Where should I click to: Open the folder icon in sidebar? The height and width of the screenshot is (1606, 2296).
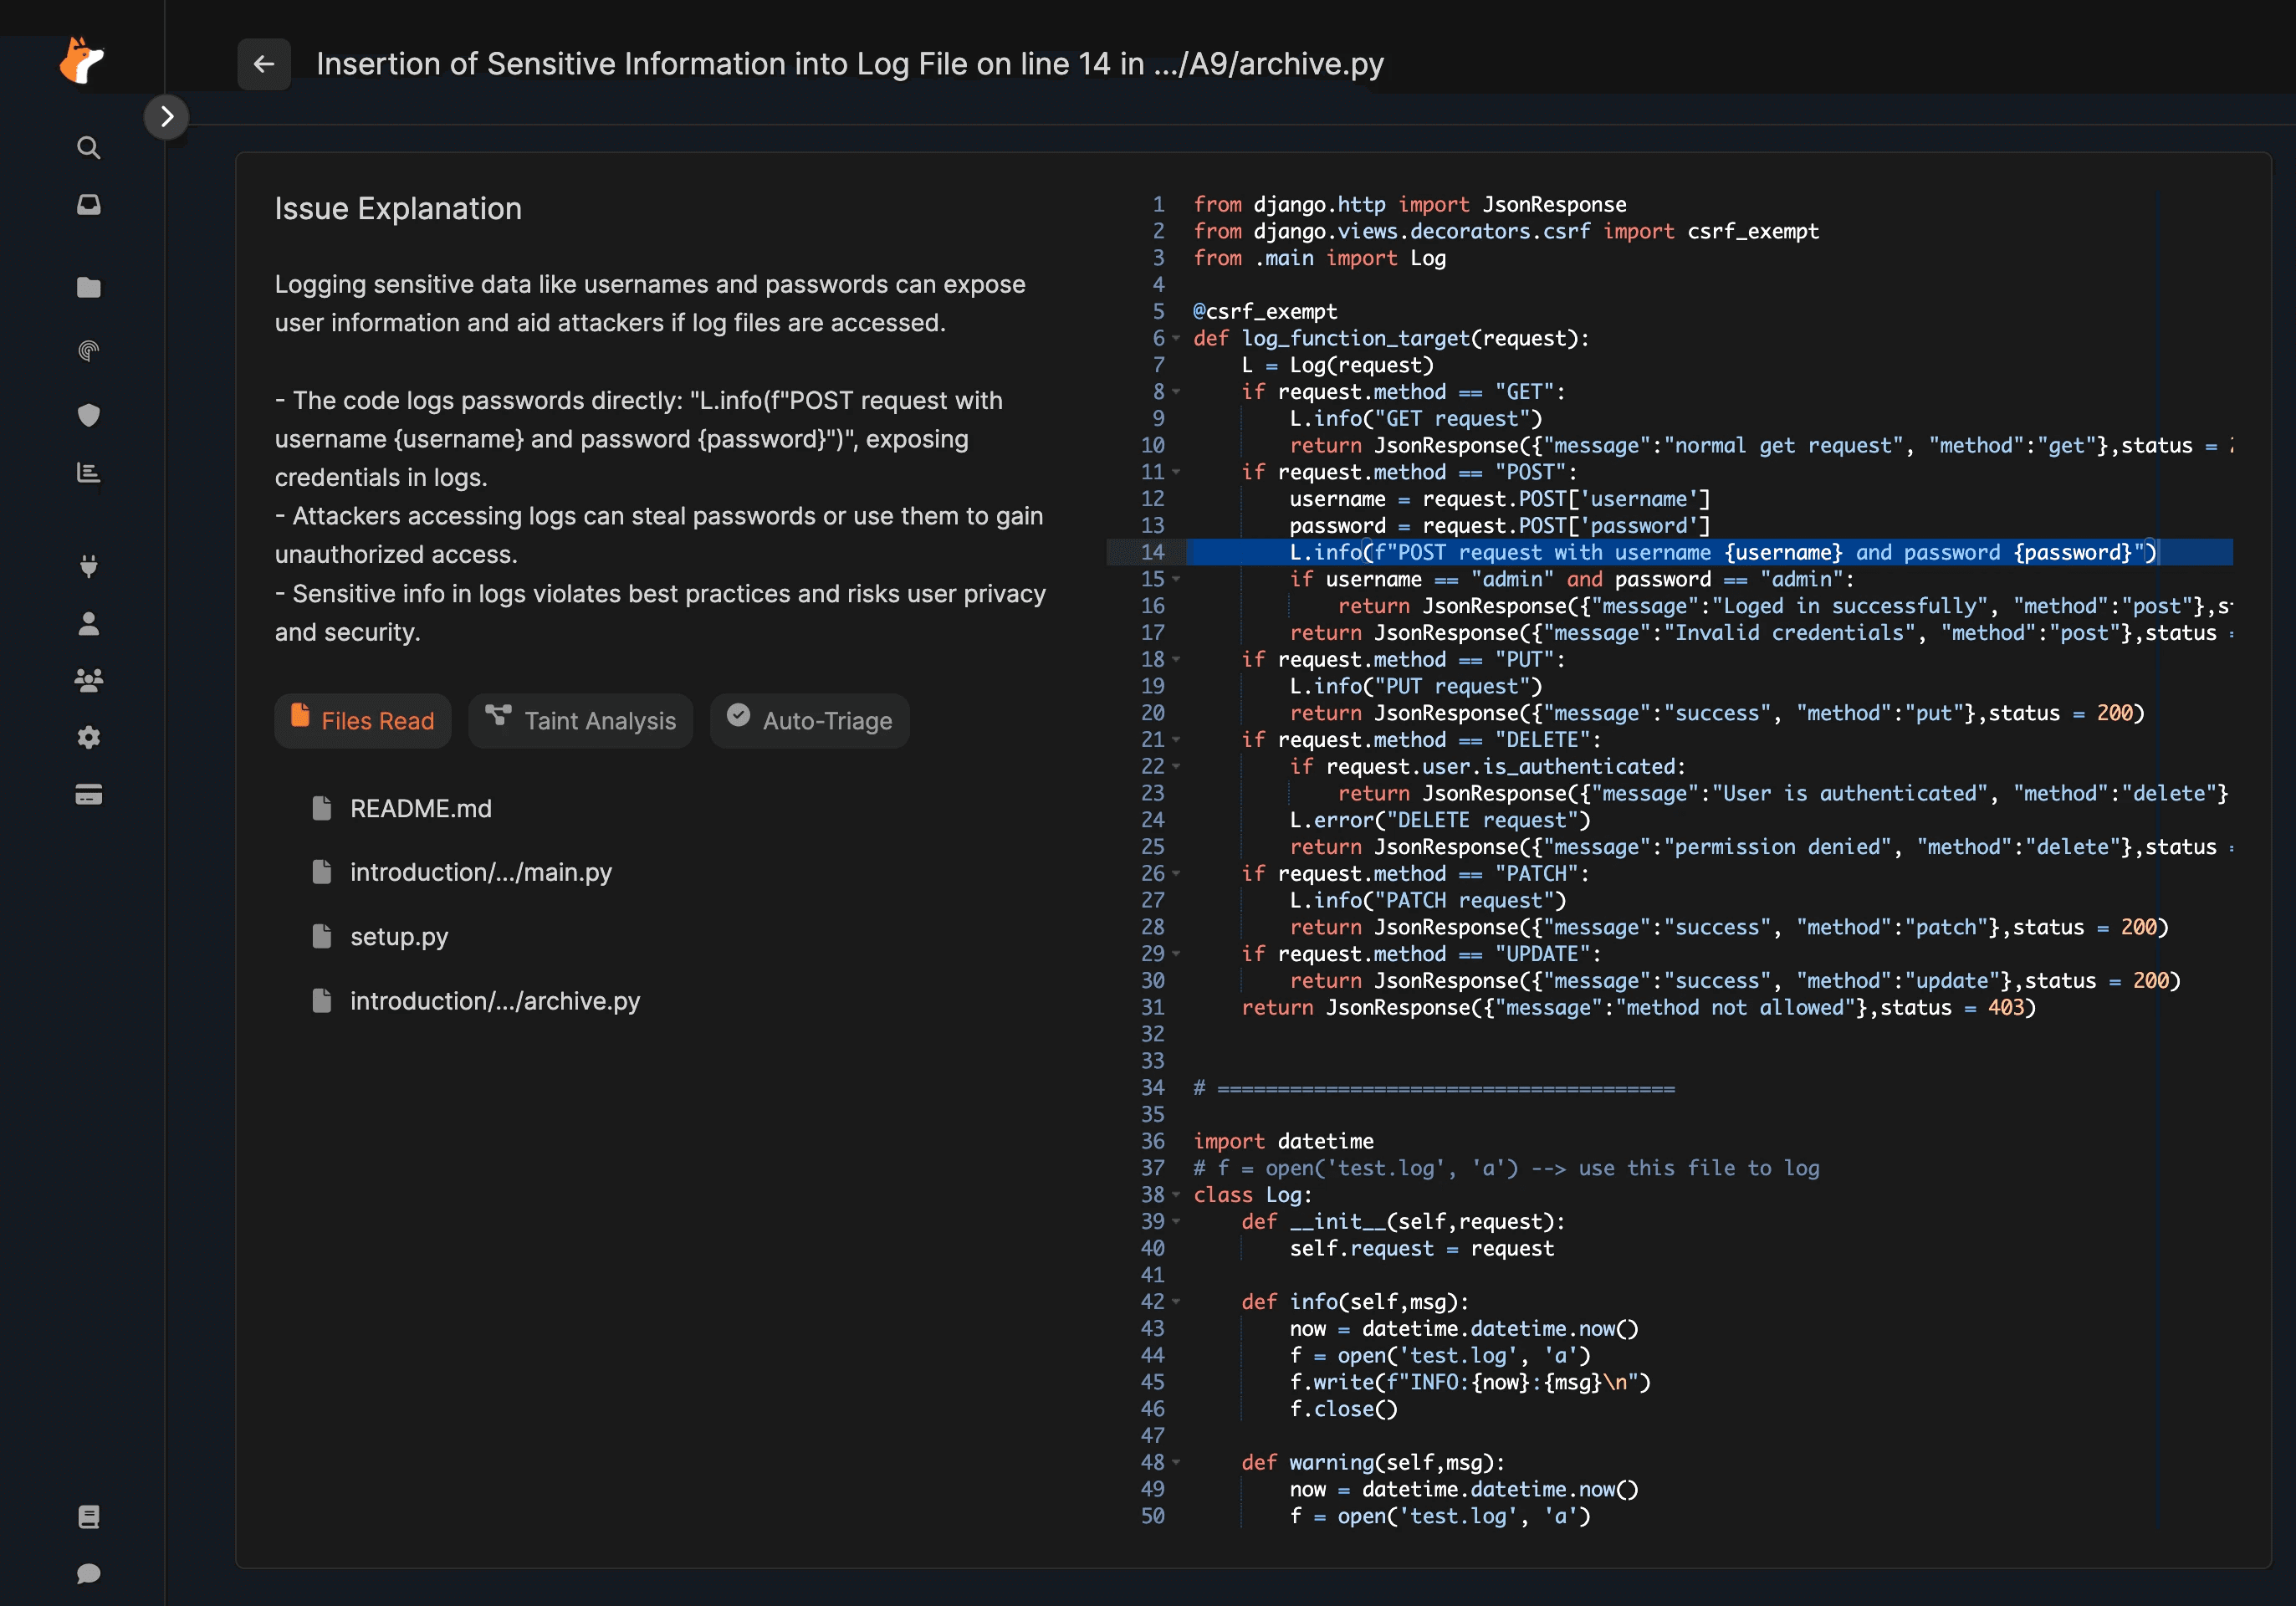[x=88, y=288]
